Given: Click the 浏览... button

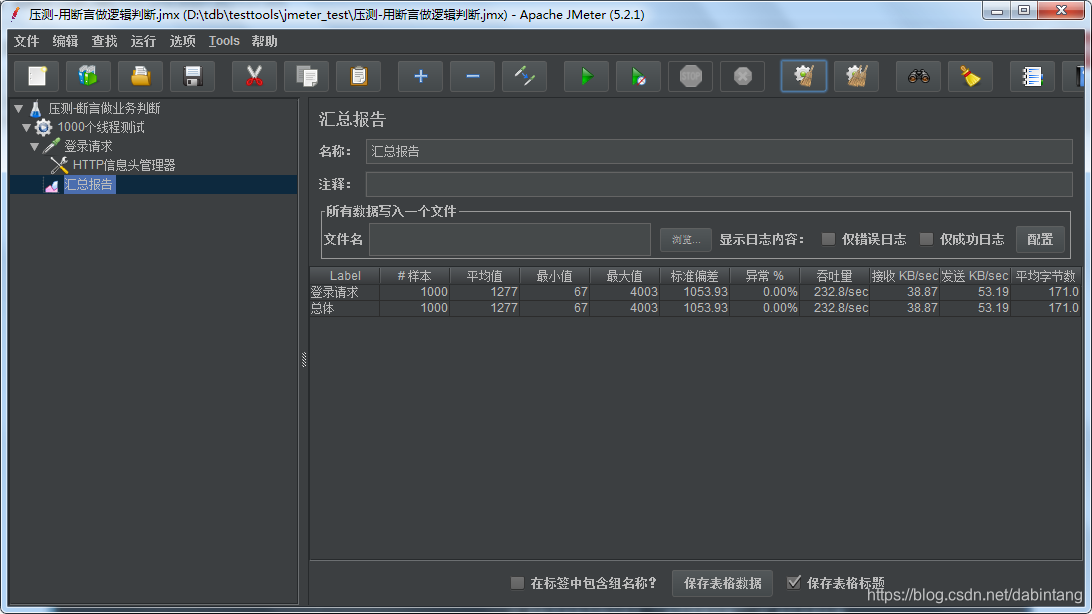Looking at the screenshot, I should pyautogui.click(x=685, y=239).
